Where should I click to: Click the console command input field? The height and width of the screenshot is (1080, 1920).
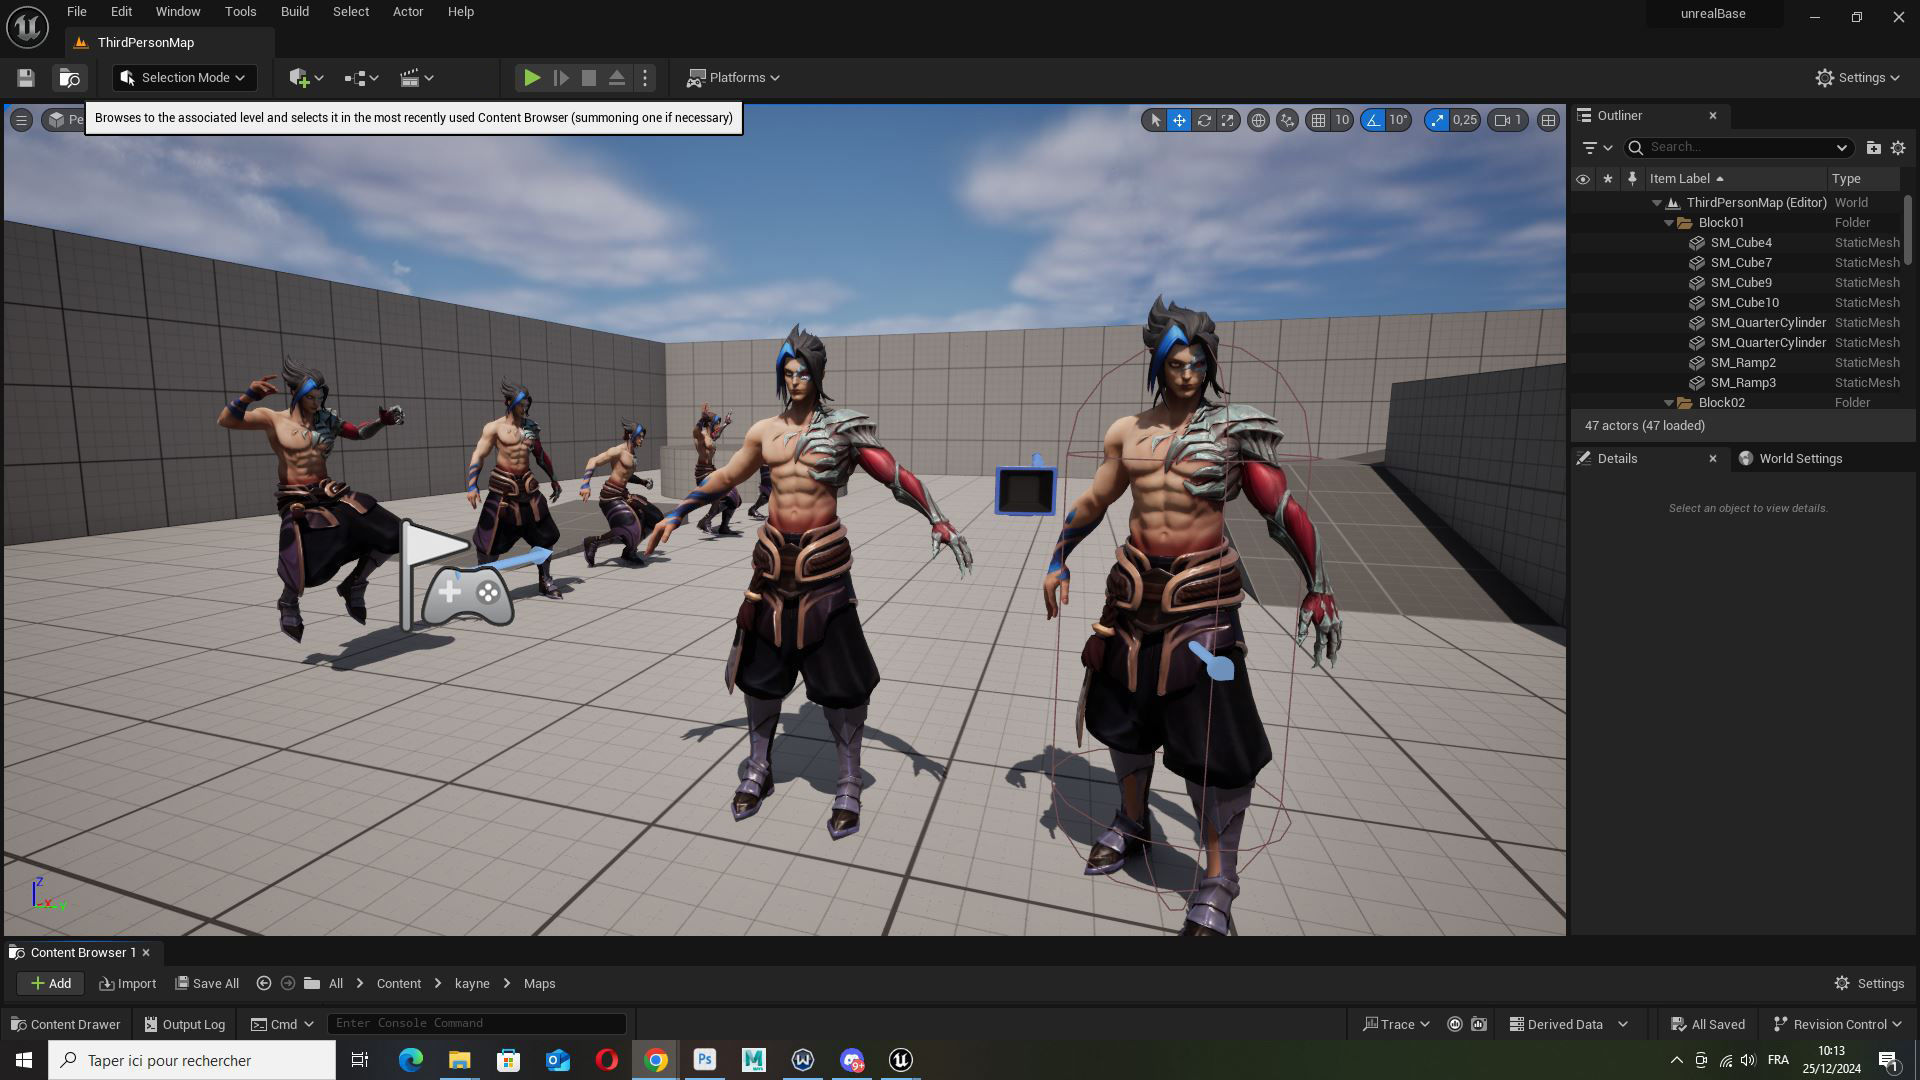(477, 1024)
